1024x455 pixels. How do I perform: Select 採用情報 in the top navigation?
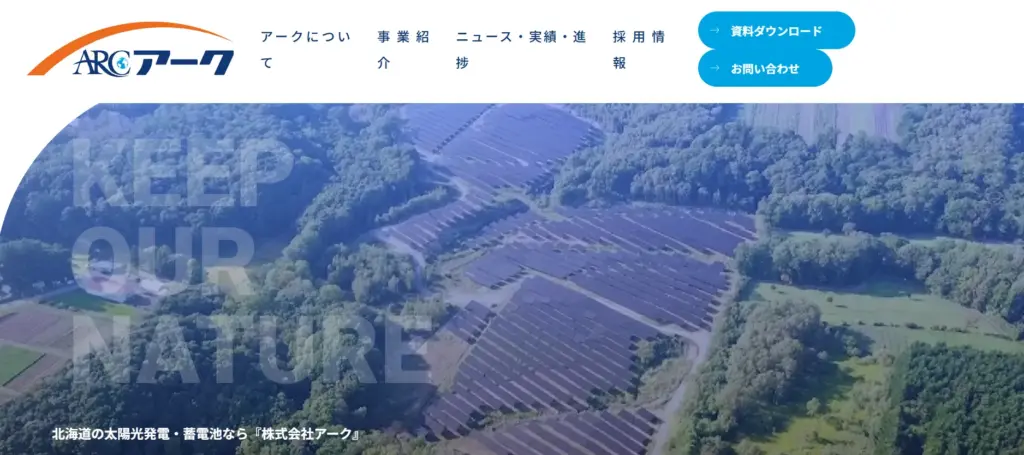639,50
